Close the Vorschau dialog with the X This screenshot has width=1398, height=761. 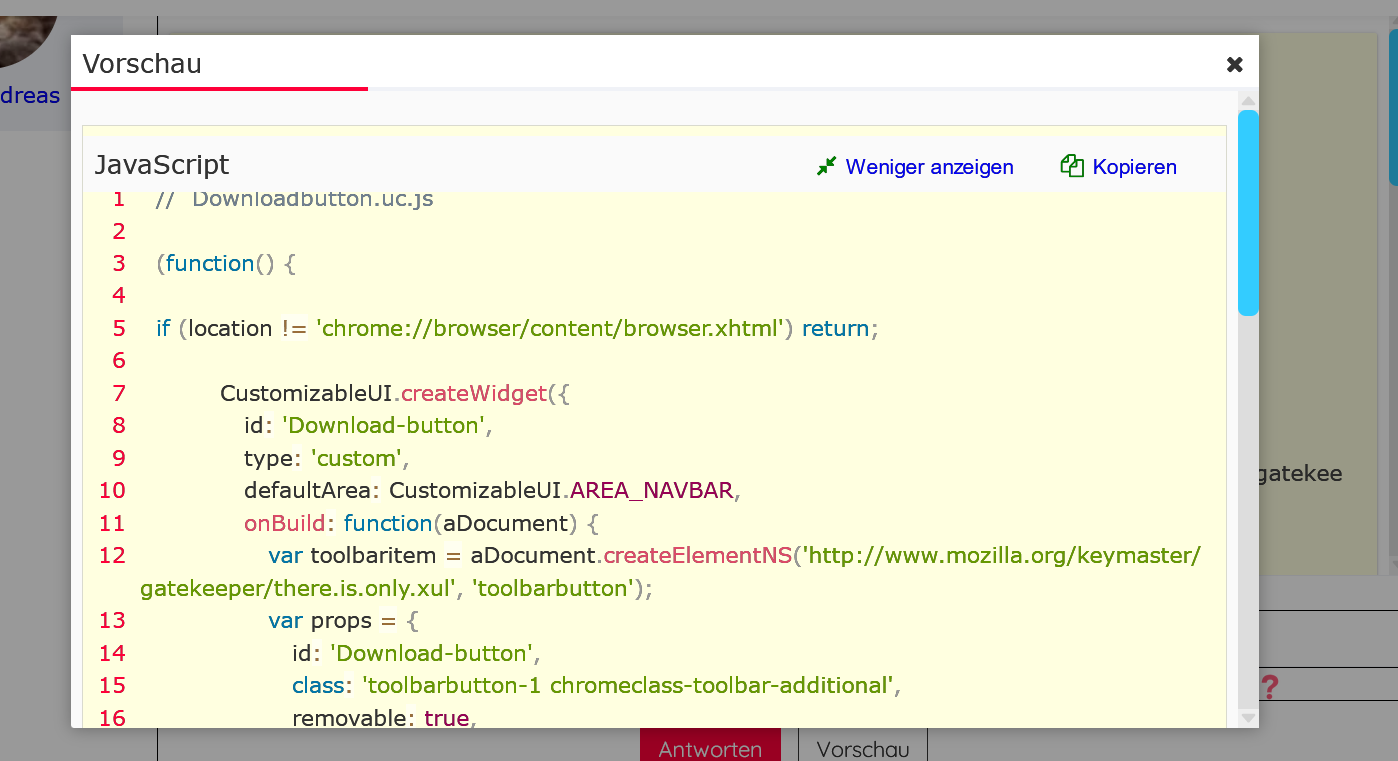click(1234, 65)
